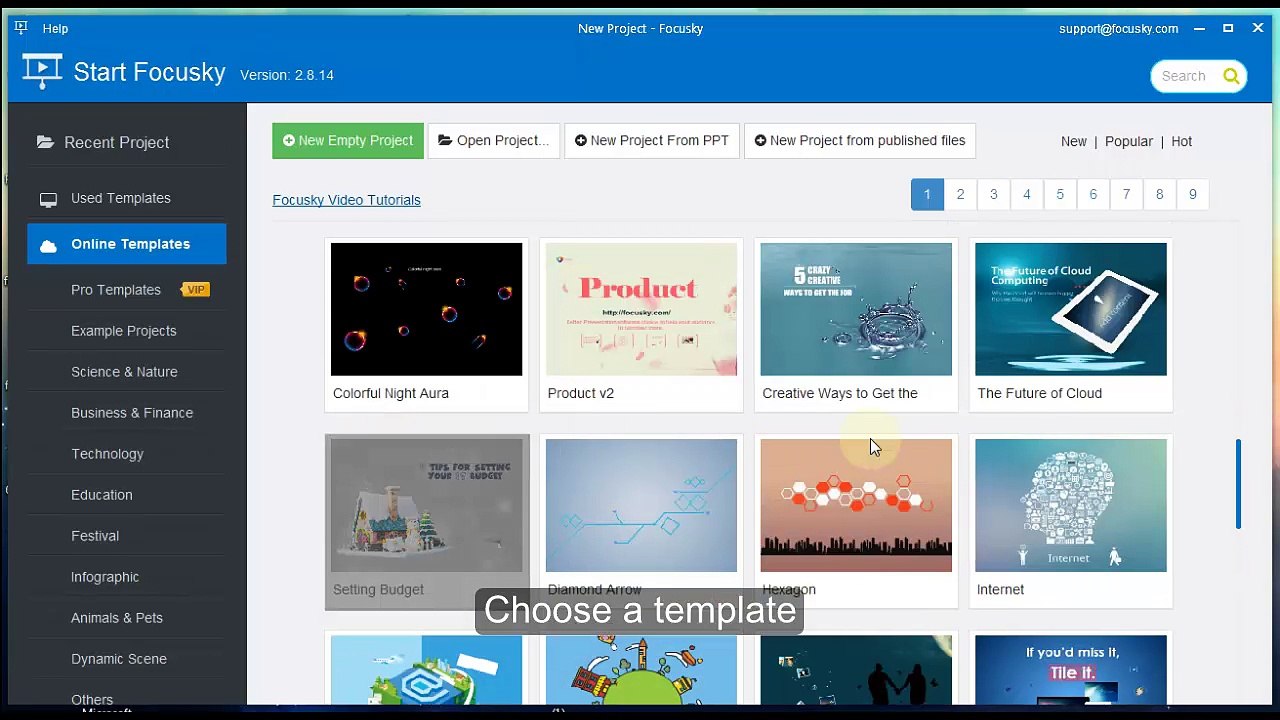Choose Festival category
Screen dimensions: 1280x720
click(x=95, y=536)
